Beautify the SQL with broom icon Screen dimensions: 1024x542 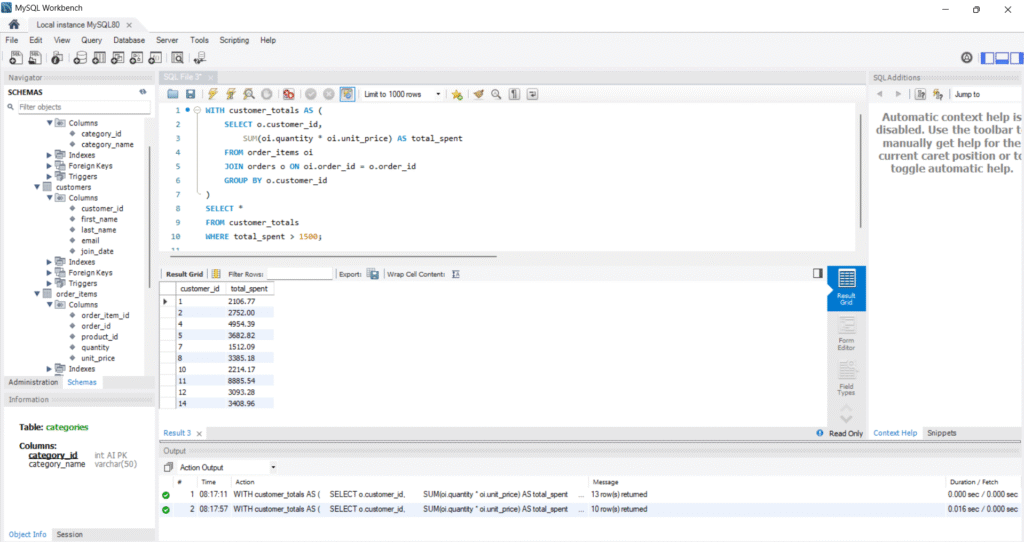click(x=479, y=94)
